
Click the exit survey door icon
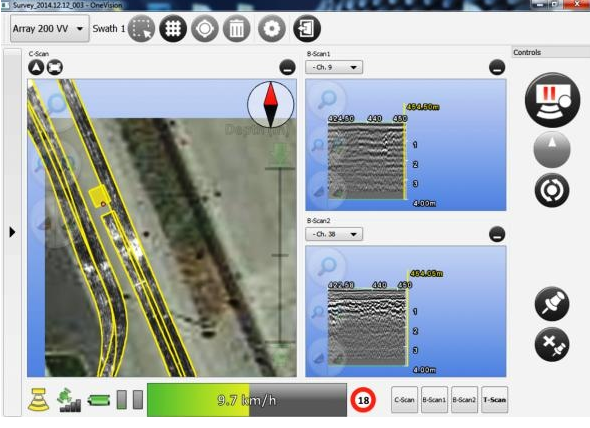[x=307, y=29]
